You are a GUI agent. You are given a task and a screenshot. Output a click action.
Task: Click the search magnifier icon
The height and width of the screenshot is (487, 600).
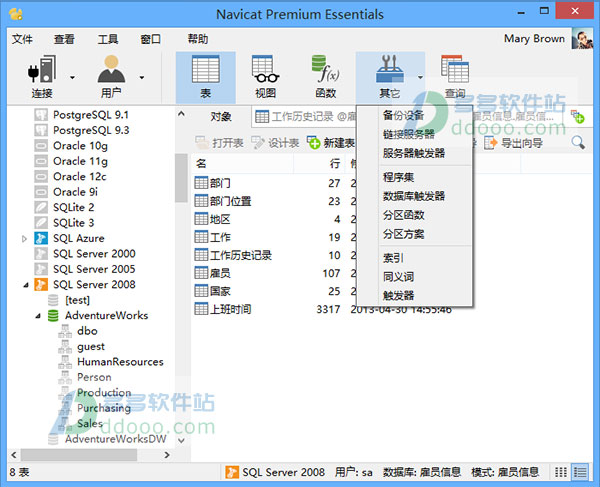578,143
